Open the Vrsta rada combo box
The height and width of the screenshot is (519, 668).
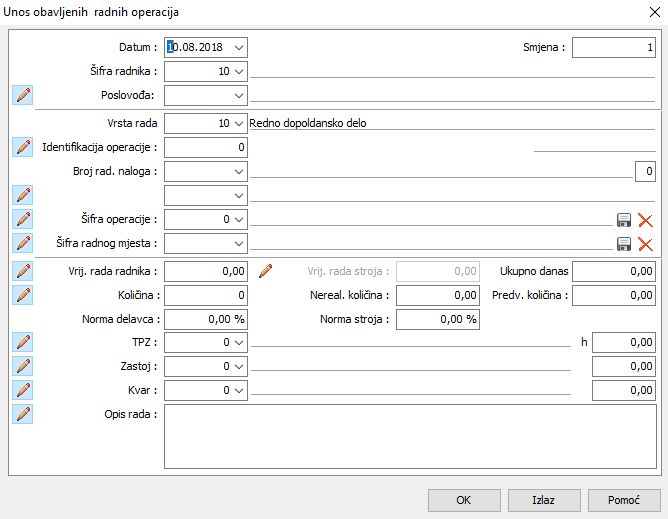pos(238,123)
